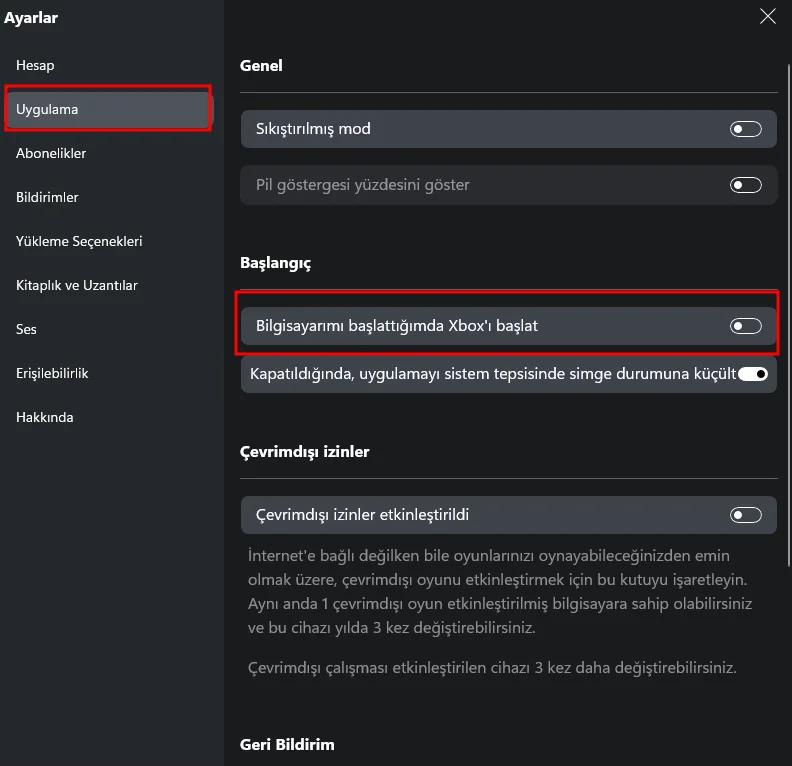Open Erişilebilirlik settings
Screen dimensions: 792x766
point(53,373)
